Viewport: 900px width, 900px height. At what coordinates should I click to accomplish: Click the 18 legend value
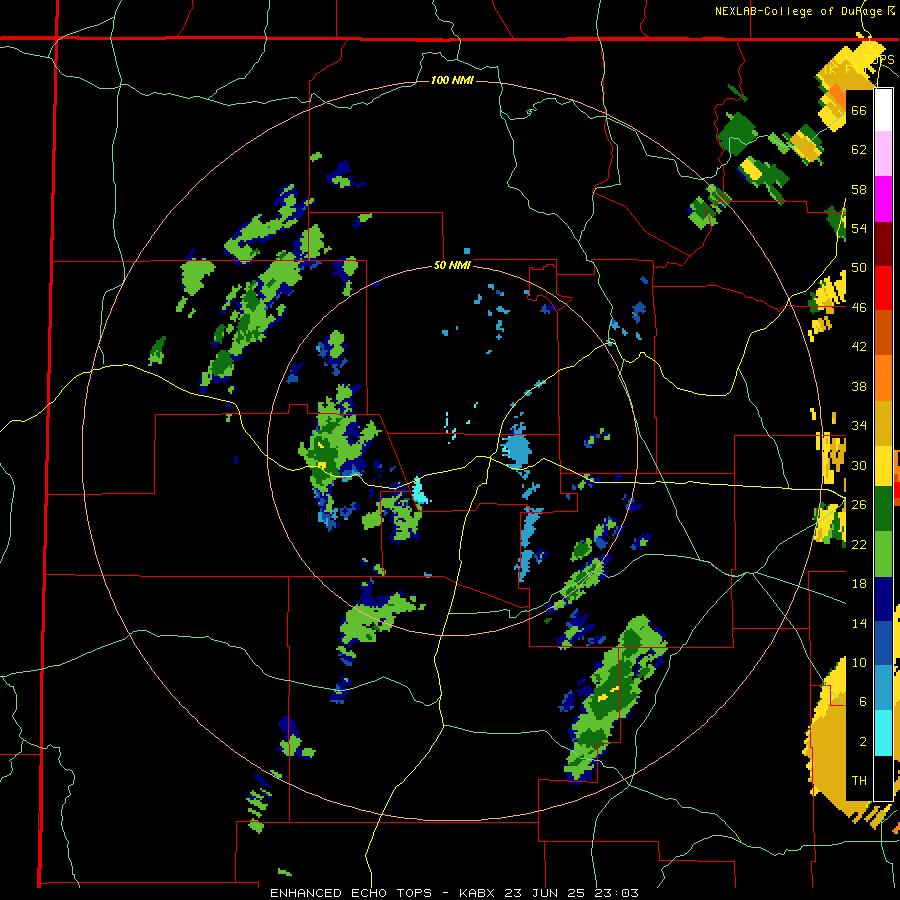859,584
